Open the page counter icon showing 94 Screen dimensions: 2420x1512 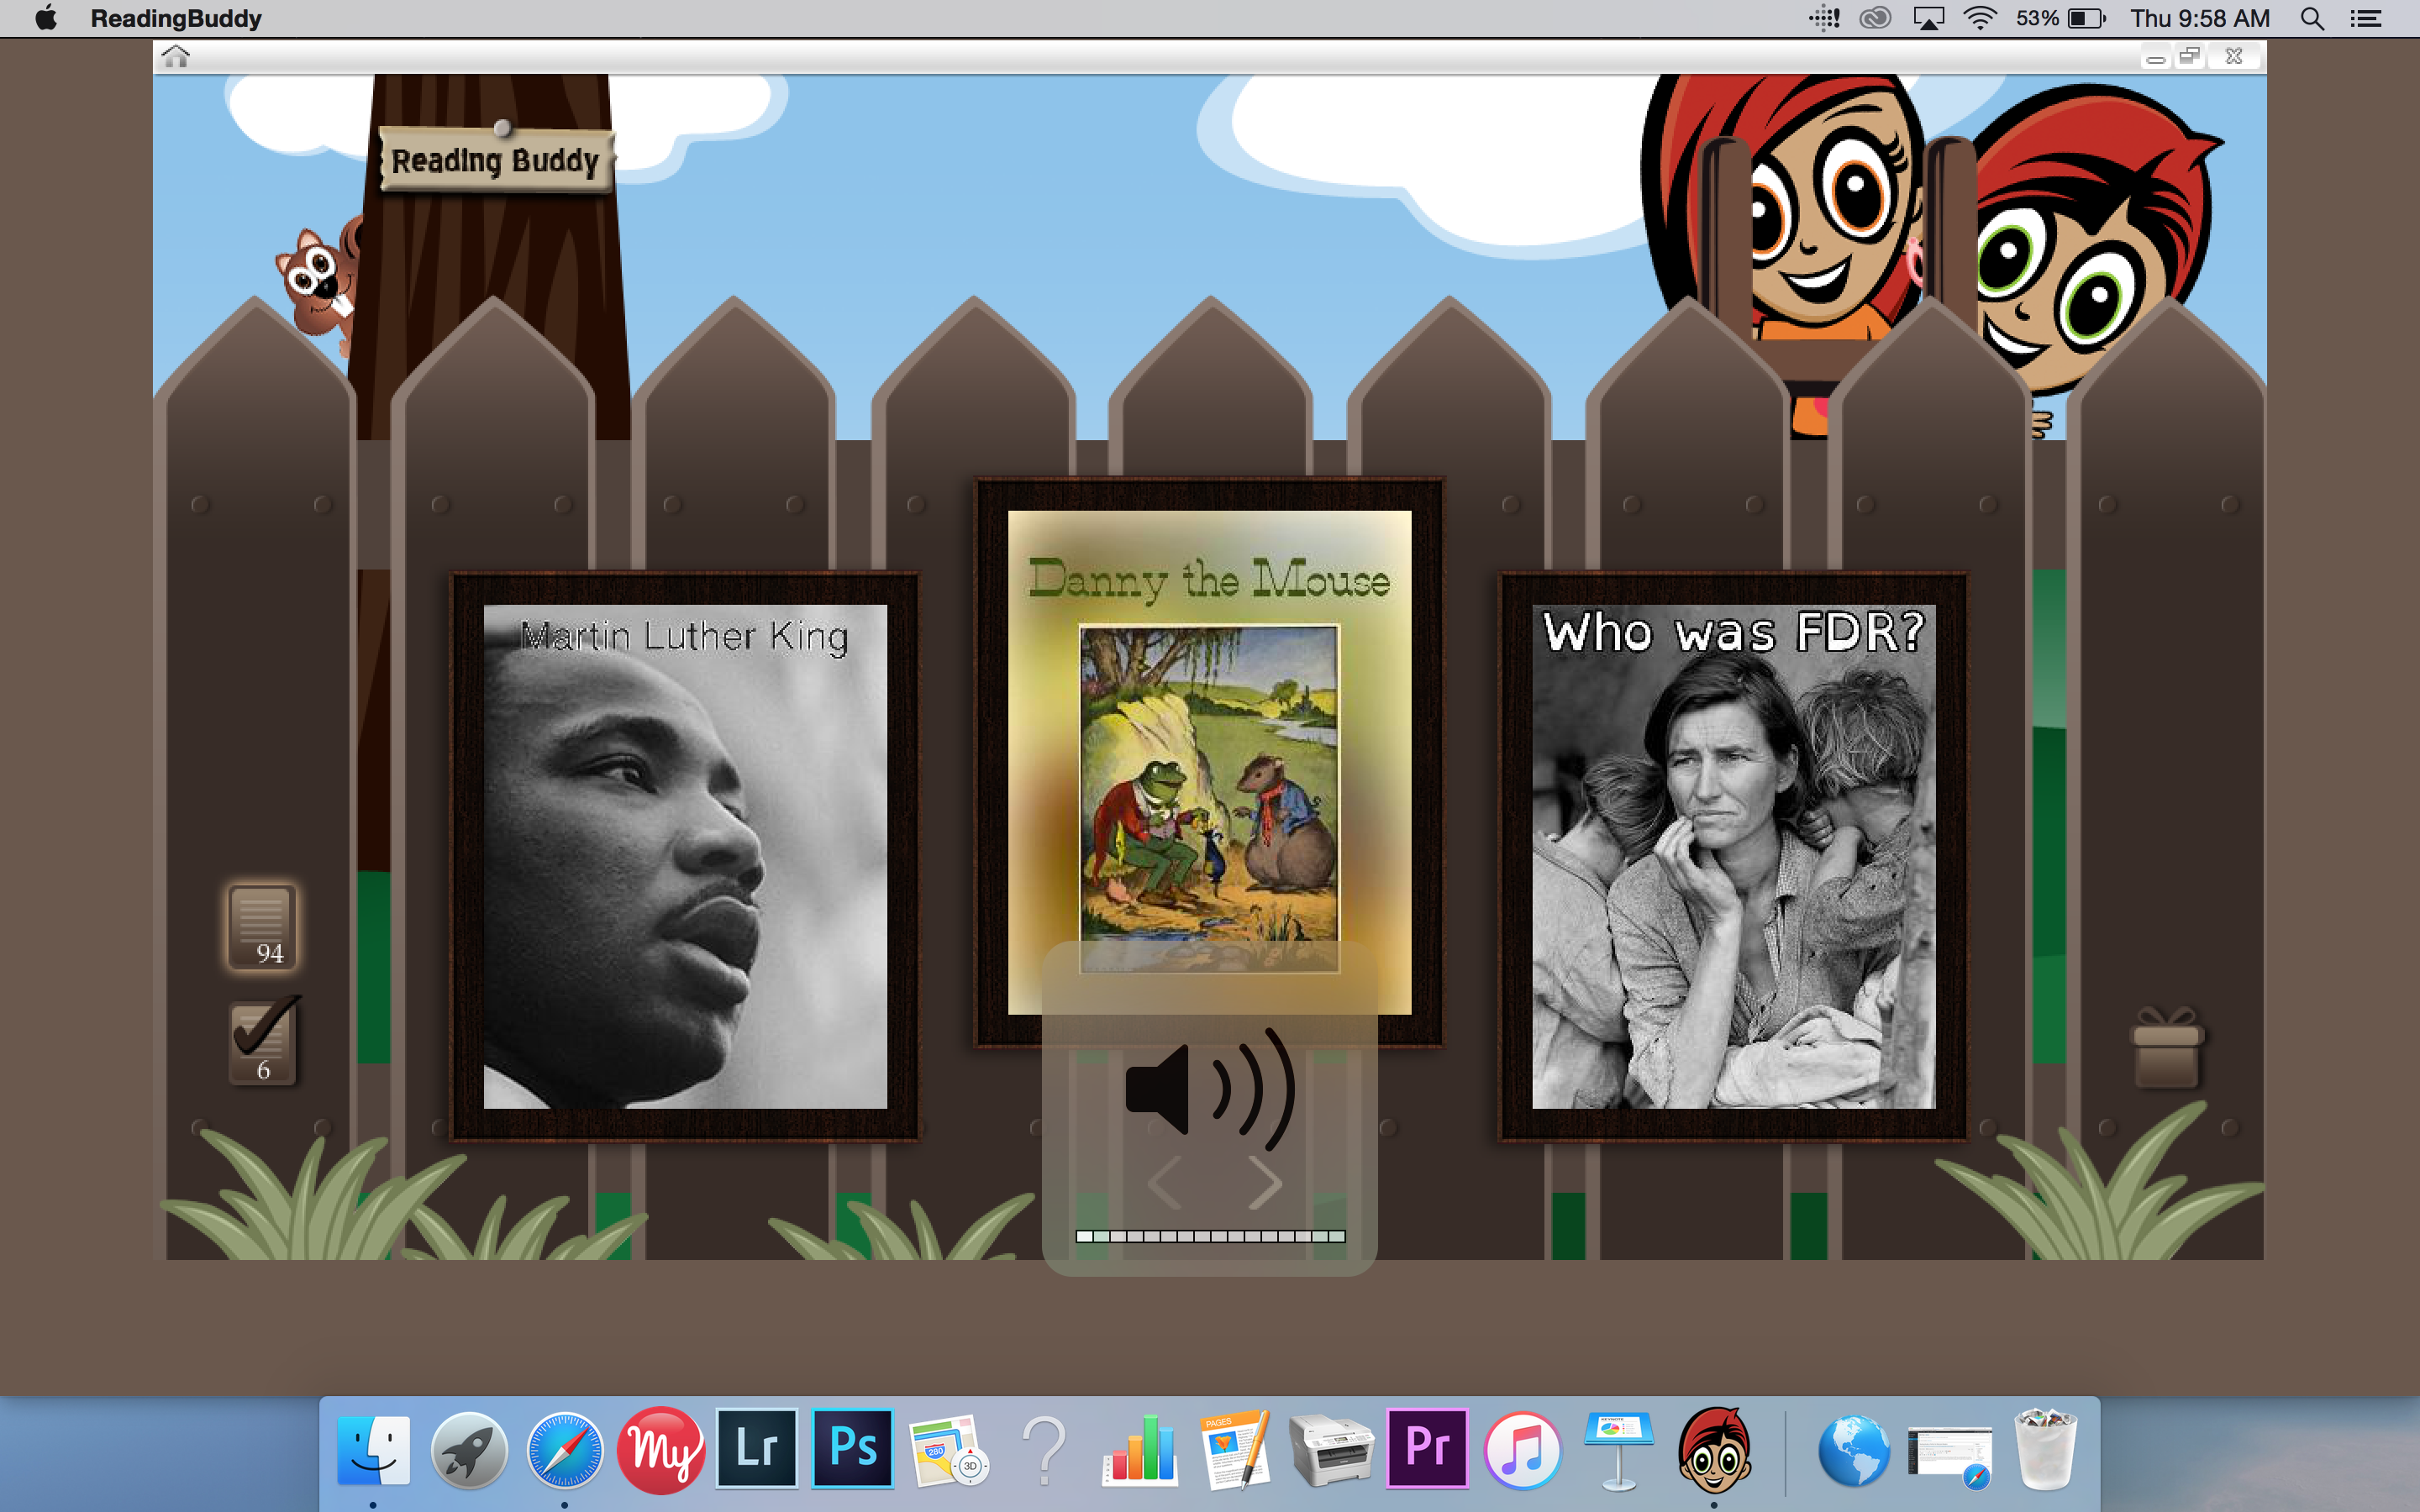coord(262,926)
